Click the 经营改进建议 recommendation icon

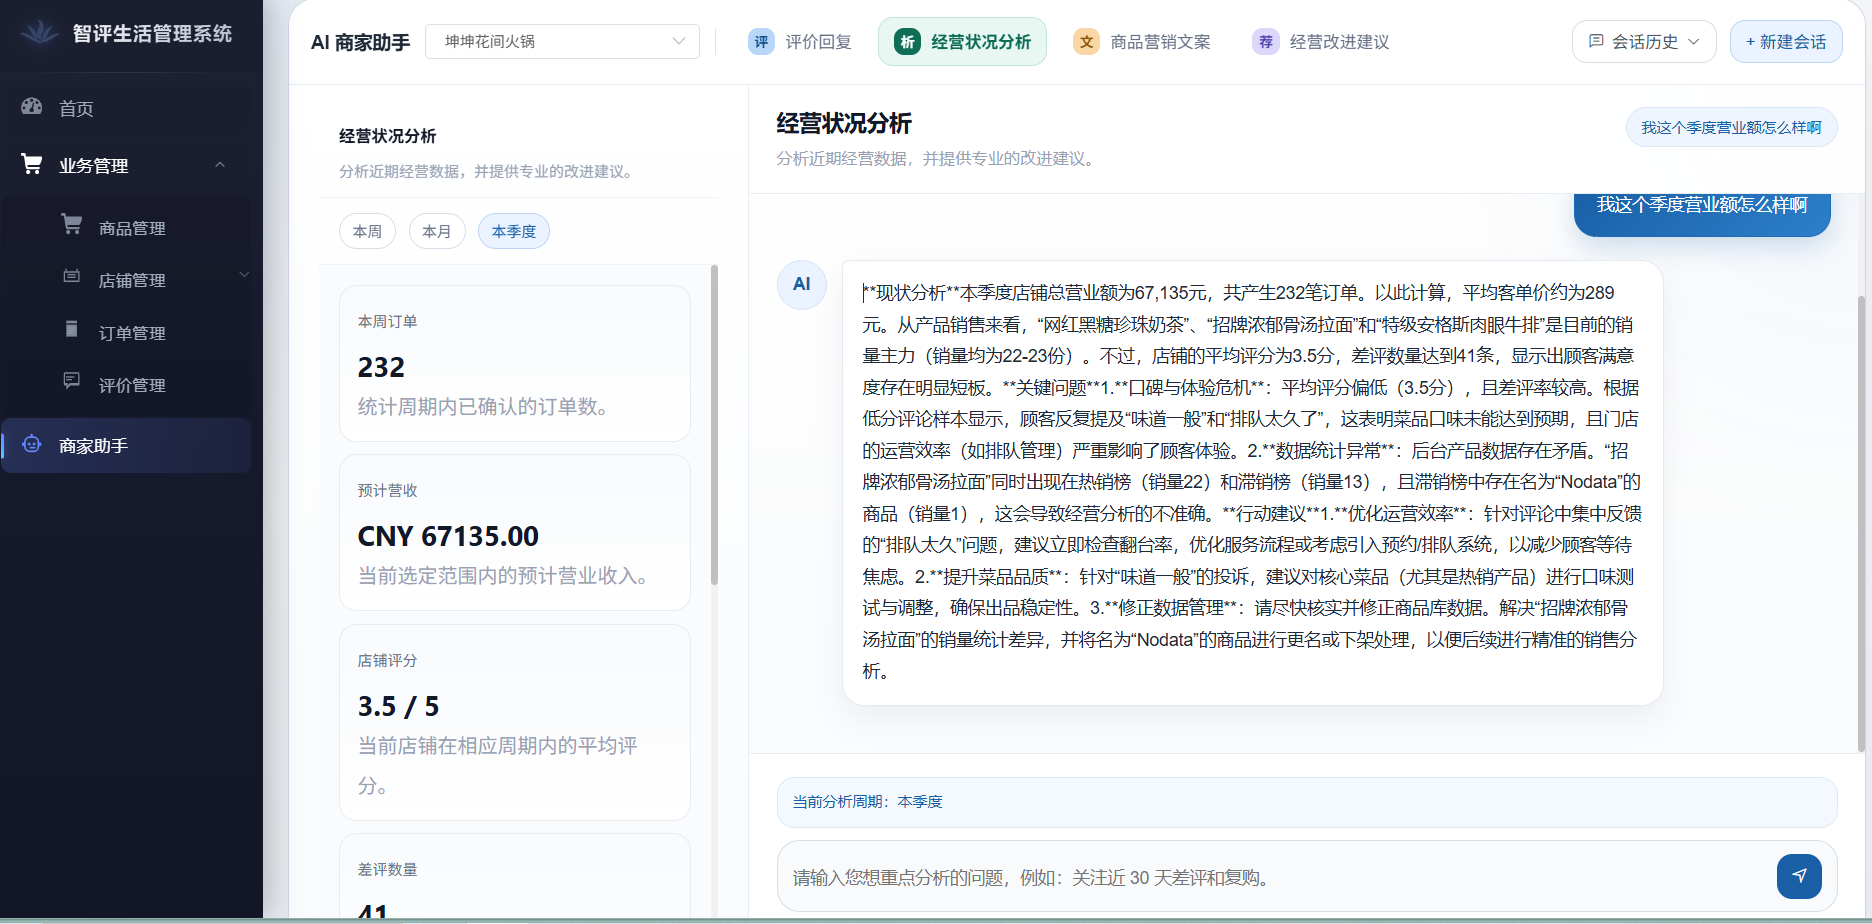coord(1266,41)
